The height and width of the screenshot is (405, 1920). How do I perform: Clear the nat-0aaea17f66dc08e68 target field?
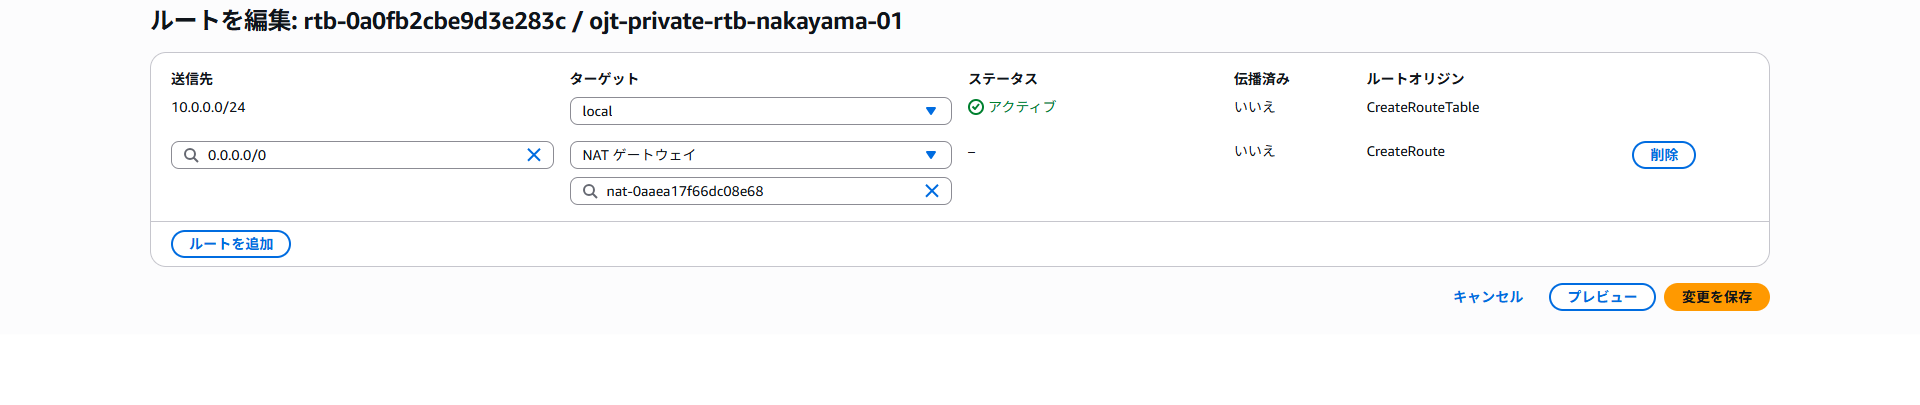932,191
